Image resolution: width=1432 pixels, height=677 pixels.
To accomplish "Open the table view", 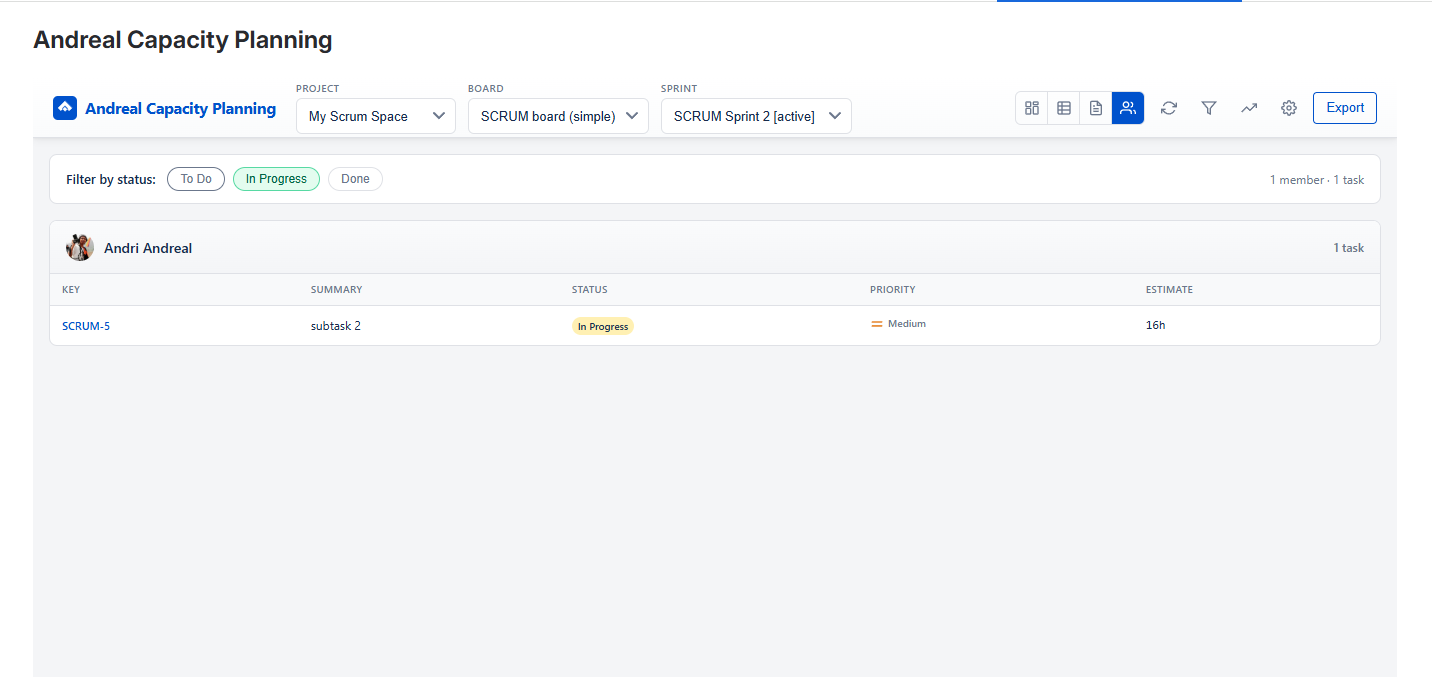I will [x=1063, y=108].
